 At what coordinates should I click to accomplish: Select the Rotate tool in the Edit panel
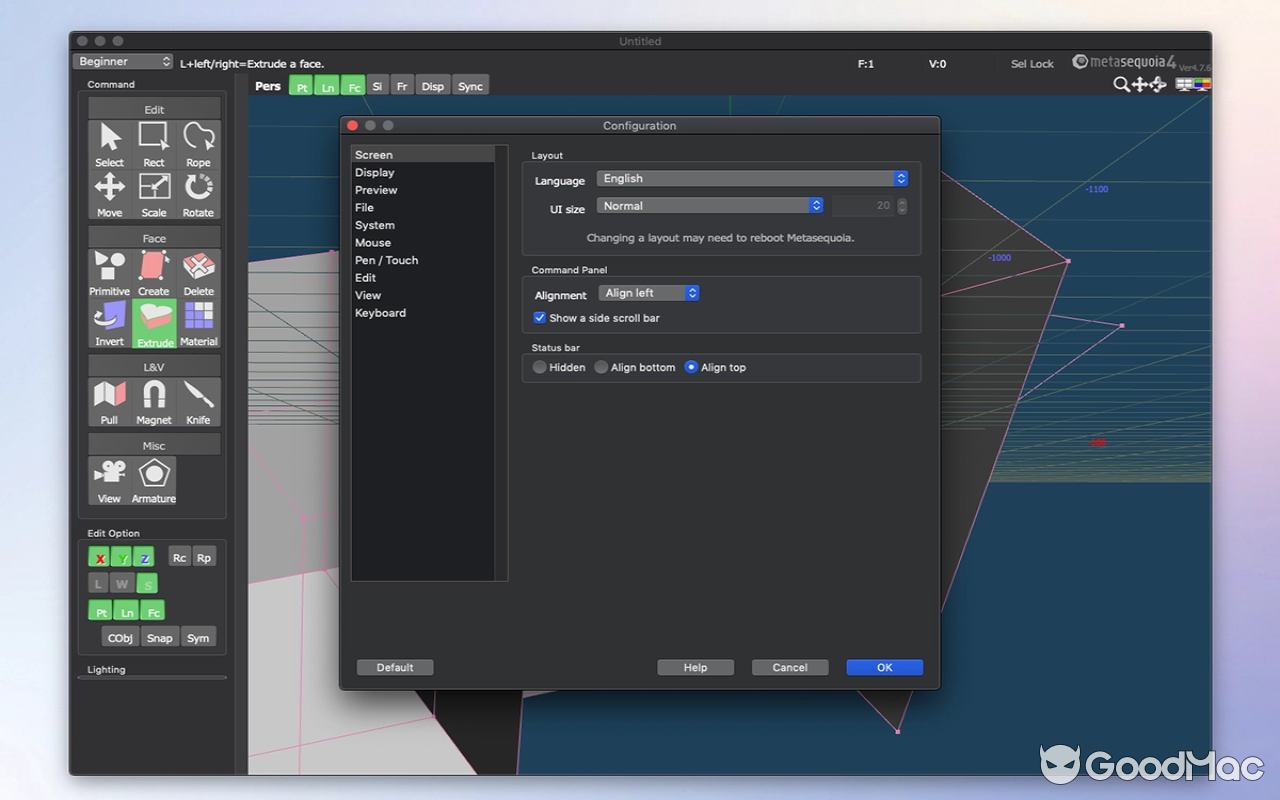click(x=198, y=193)
